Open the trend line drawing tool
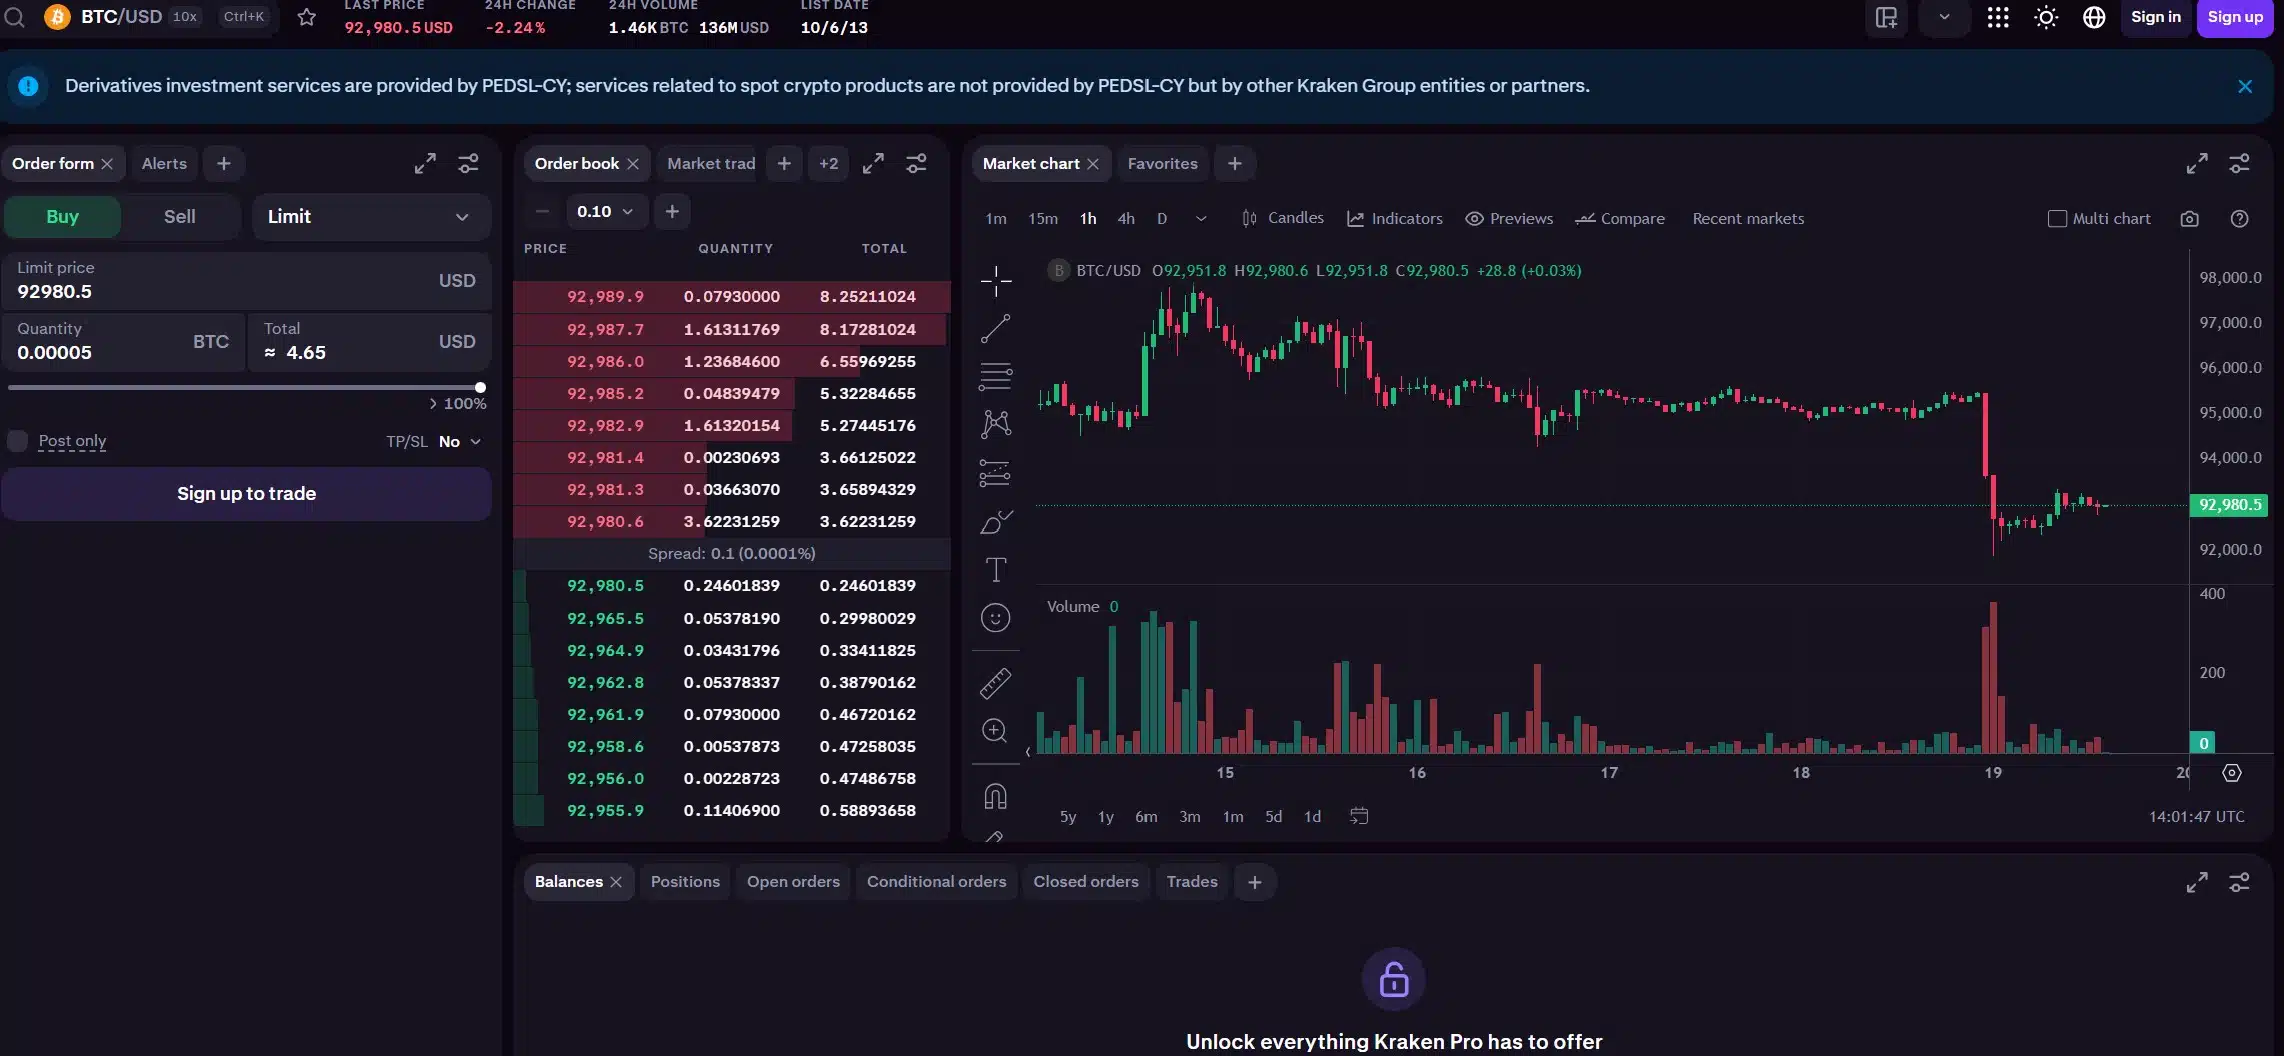2284x1056 pixels. 996,328
